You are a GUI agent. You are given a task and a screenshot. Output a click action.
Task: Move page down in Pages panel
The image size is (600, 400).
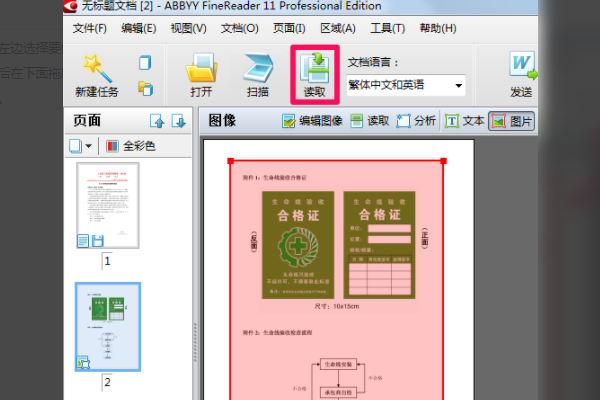coord(178,121)
